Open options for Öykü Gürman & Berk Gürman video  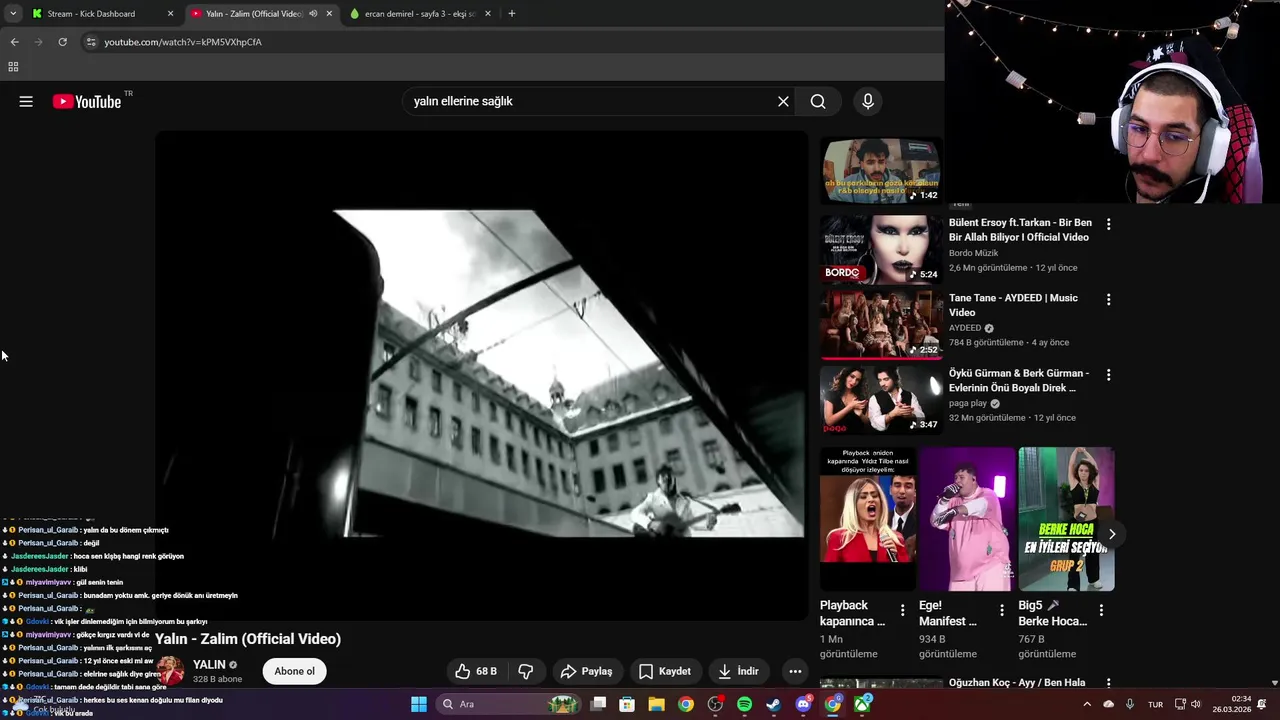(1108, 374)
